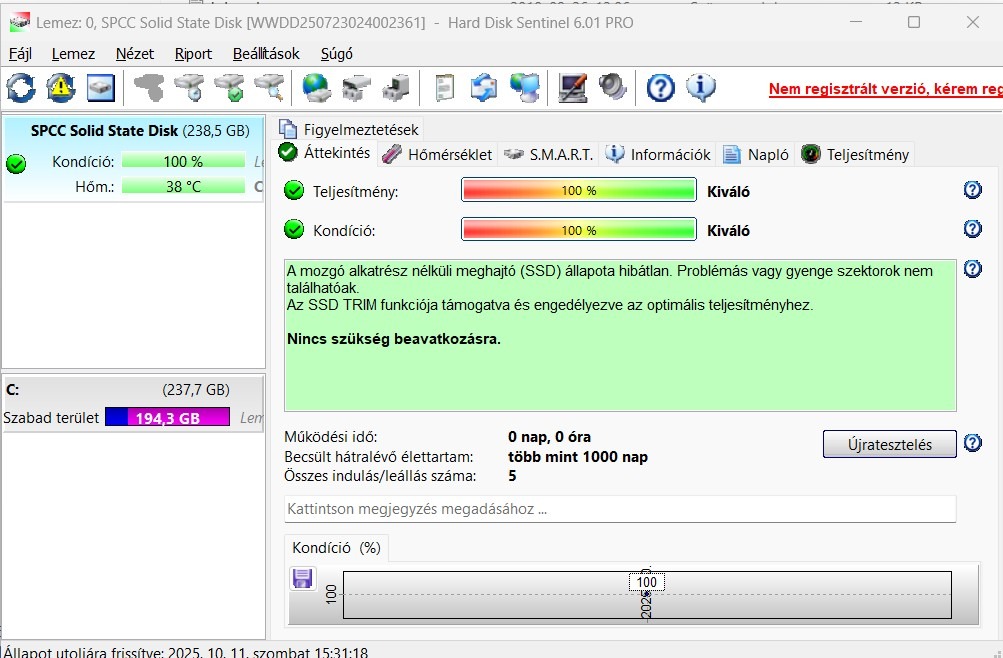Click the Teljesítmény 100 % gradient bar
The width and height of the screenshot is (1003, 658).
click(x=579, y=191)
